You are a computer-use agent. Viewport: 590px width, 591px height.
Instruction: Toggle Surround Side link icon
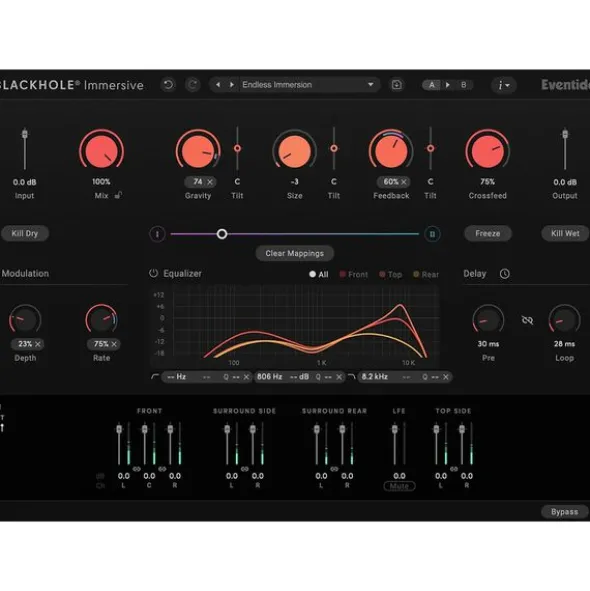tap(245, 469)
